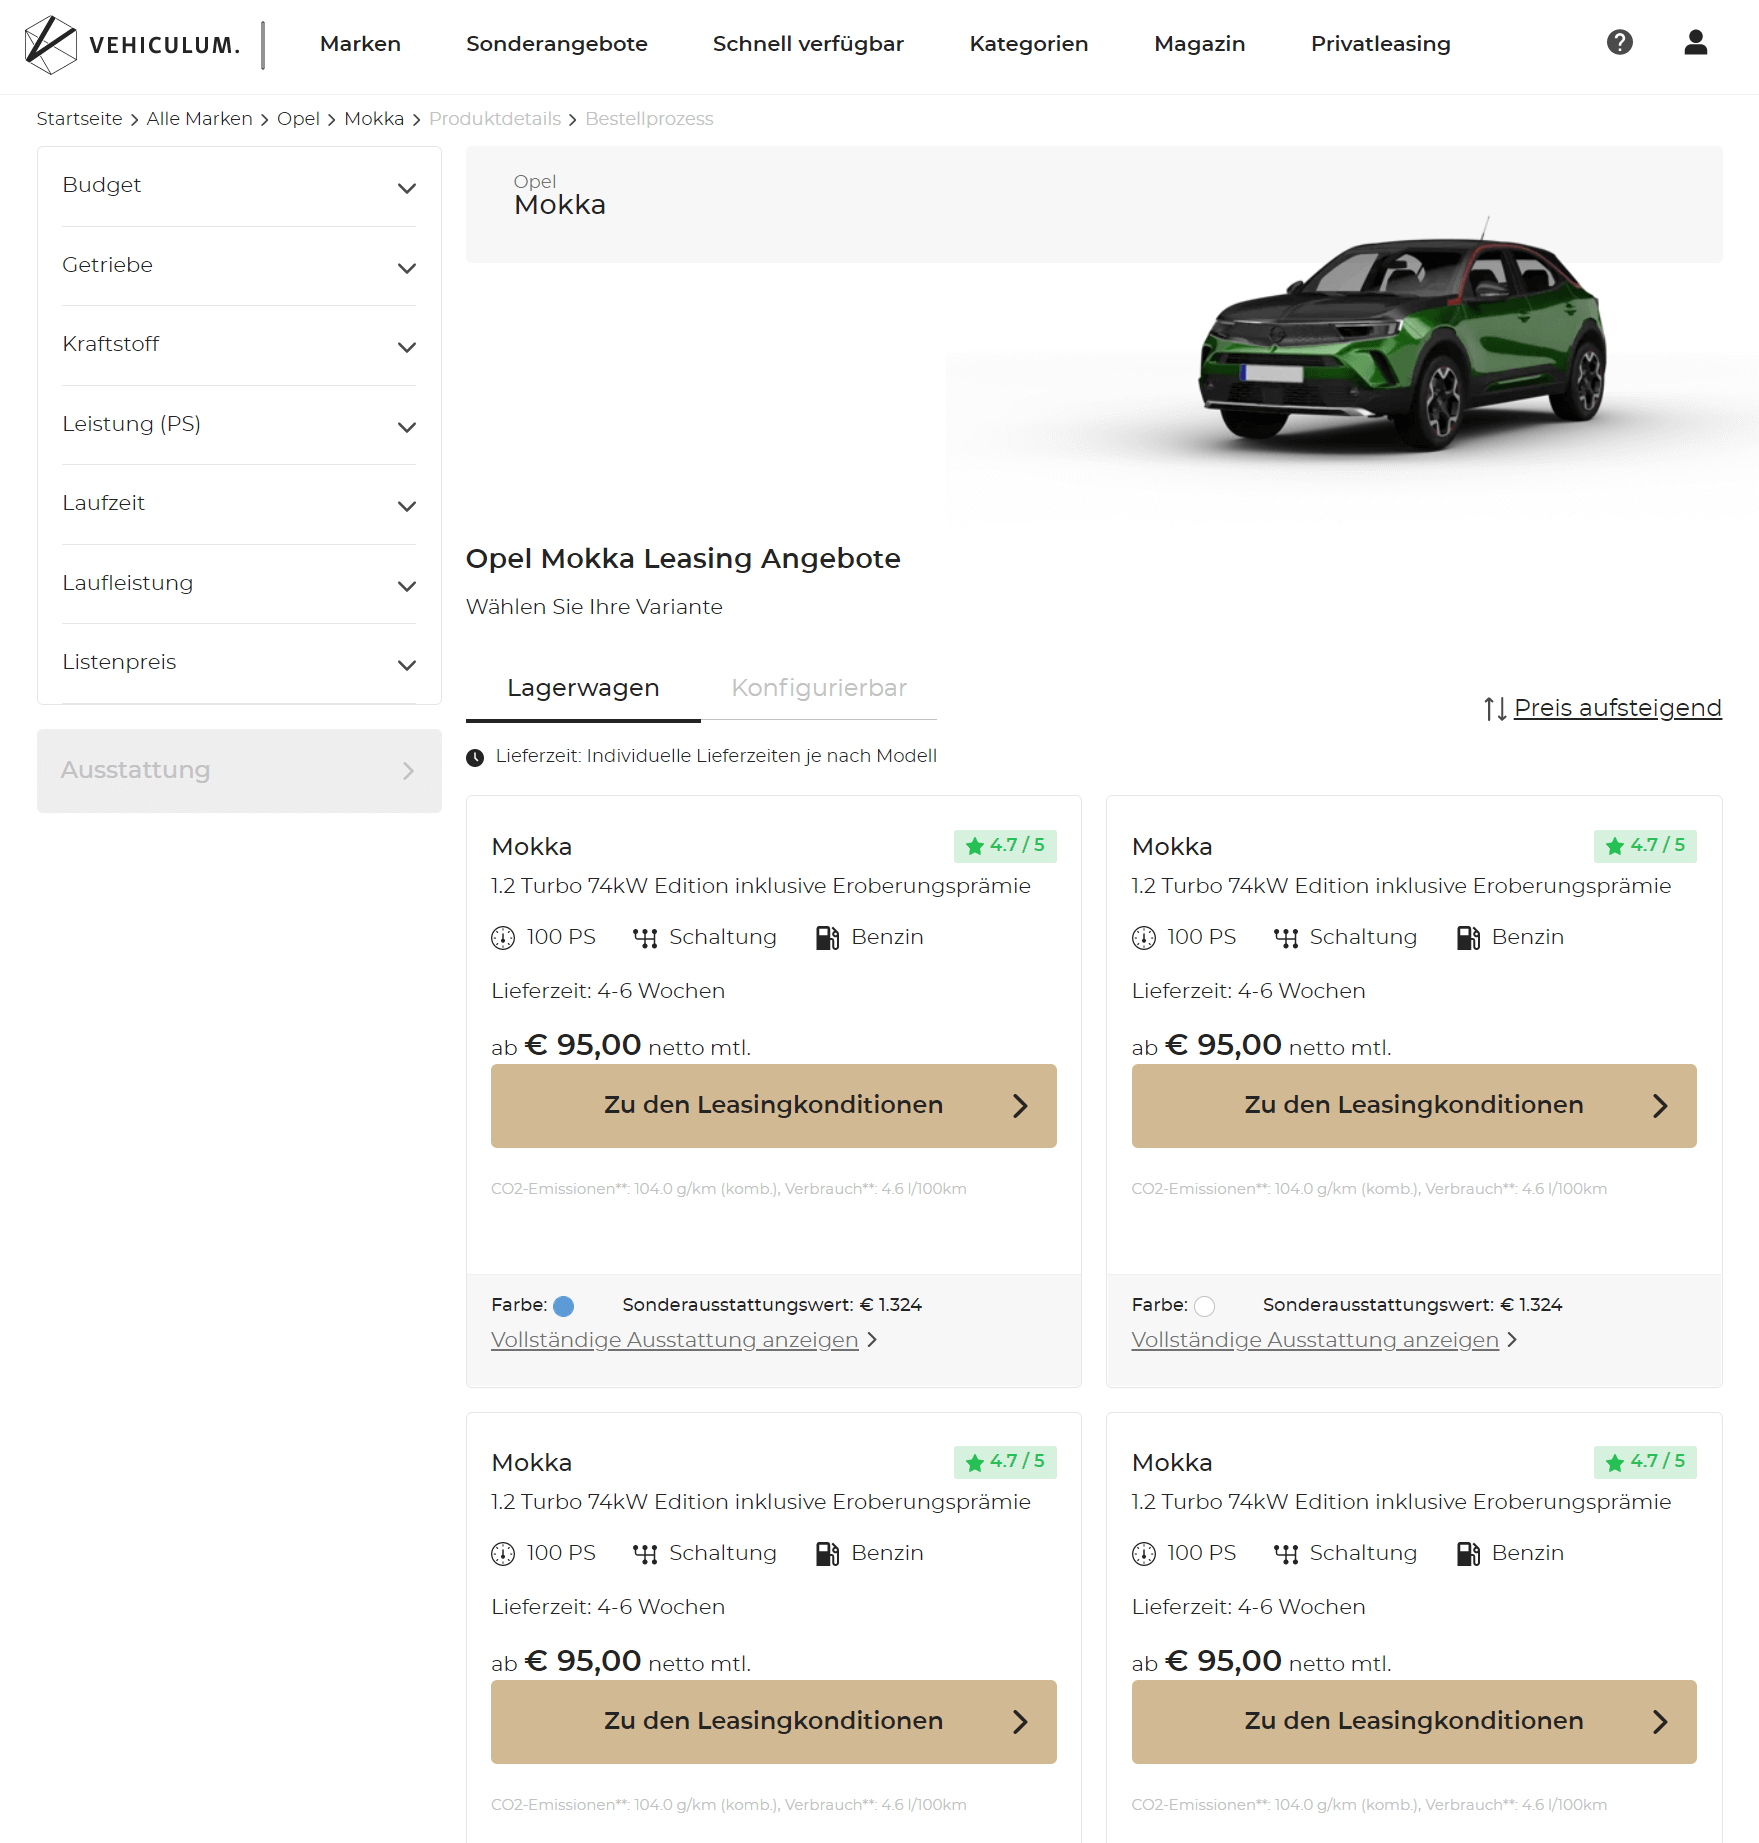Click the gearshift Schaltung icon in second card

click(1286, 938)
